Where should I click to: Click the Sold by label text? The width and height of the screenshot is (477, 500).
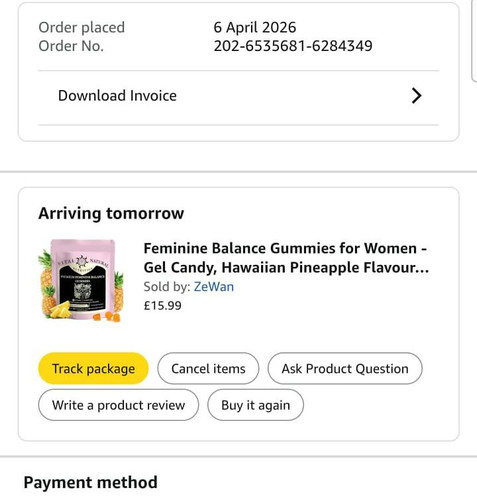tap(167, 287)
